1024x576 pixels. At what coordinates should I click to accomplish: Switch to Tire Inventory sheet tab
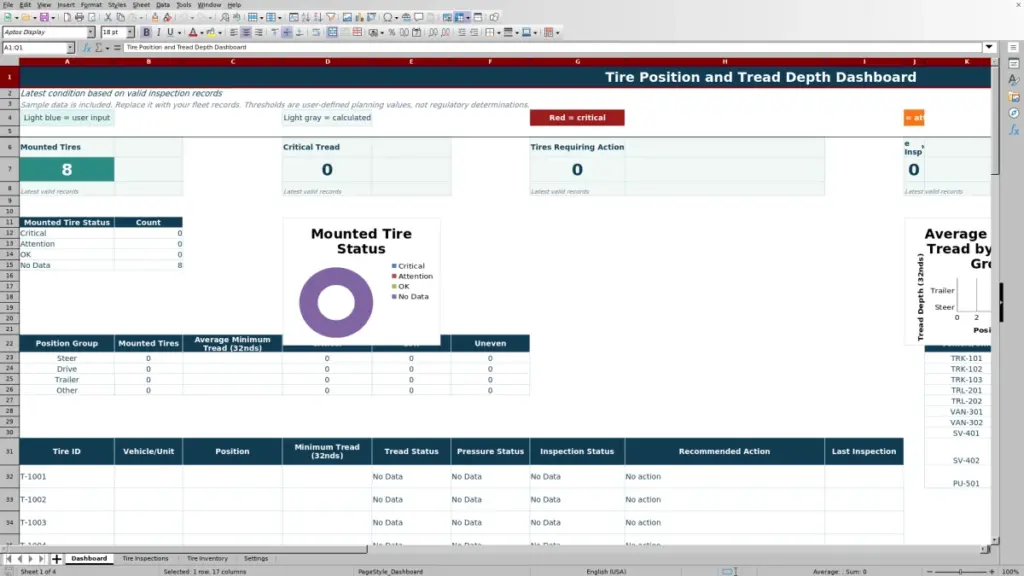coord(207,558)
